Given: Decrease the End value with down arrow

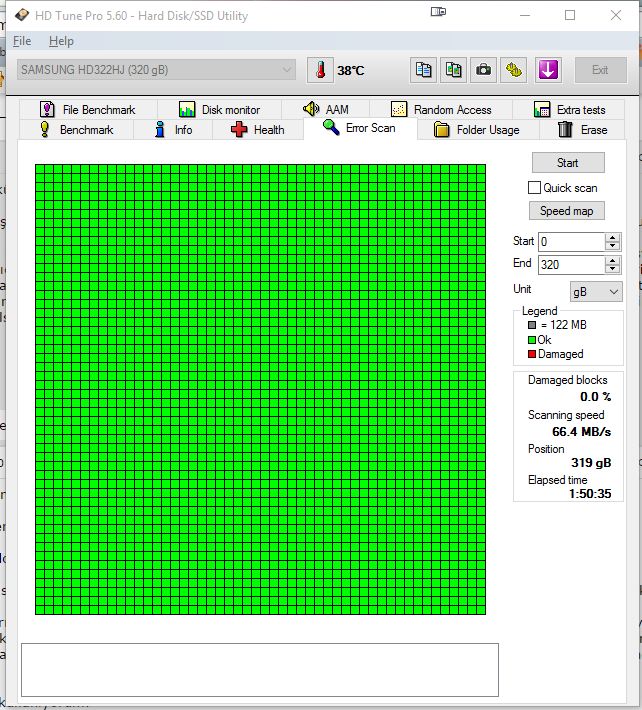Looking at the screenshot, I should 613,269.
